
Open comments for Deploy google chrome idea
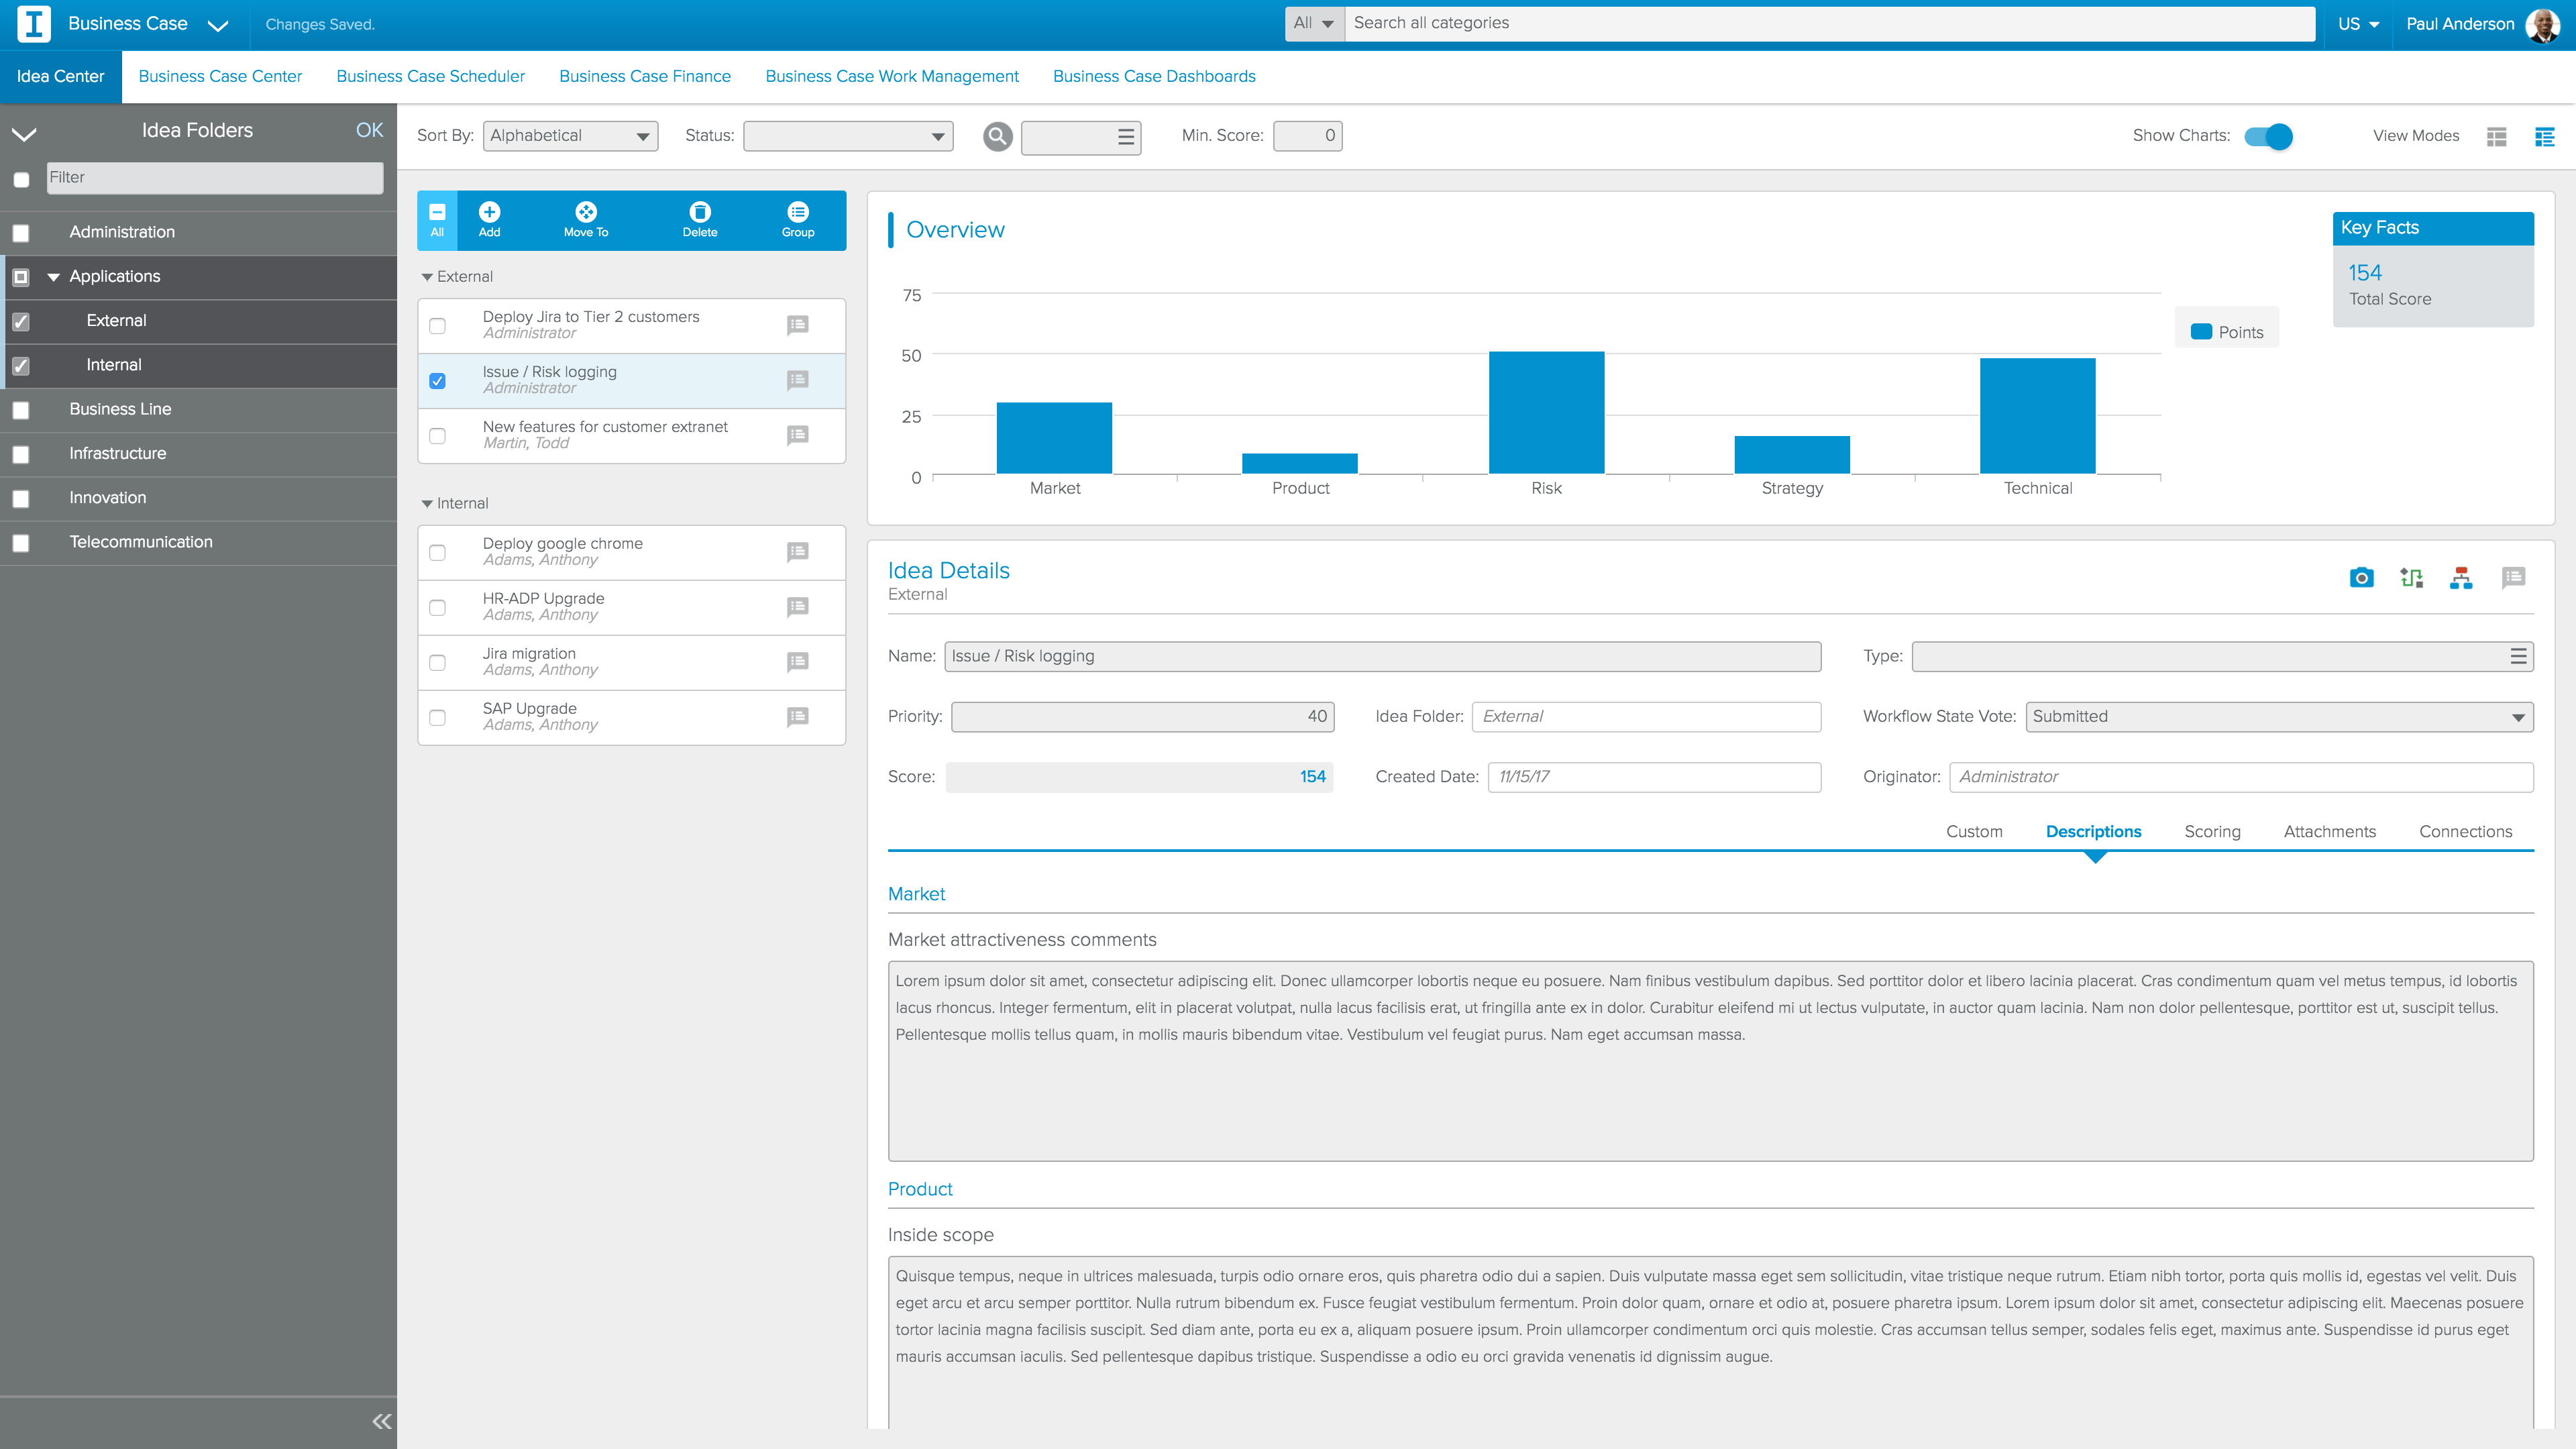[x=797, y=552]
